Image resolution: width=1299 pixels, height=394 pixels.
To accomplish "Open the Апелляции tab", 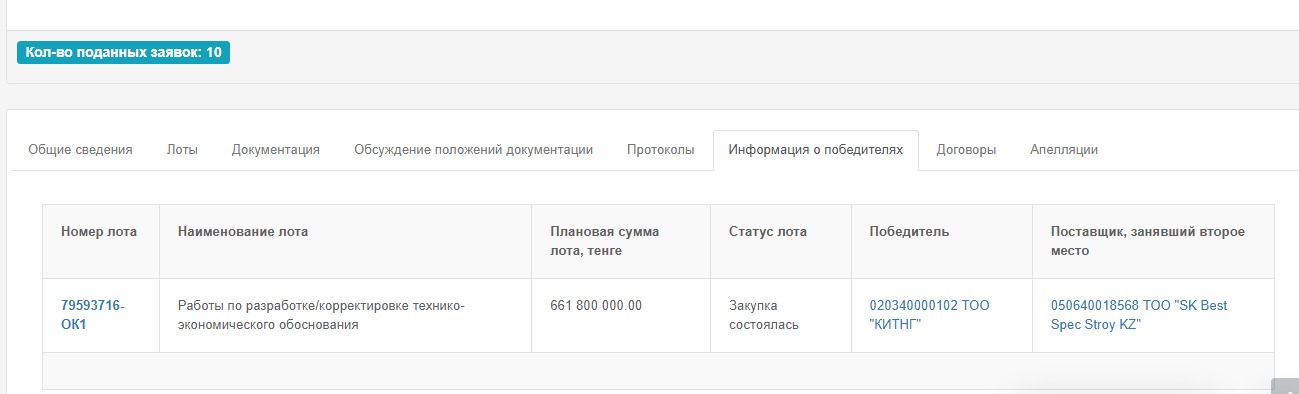I will point(1064,150).
